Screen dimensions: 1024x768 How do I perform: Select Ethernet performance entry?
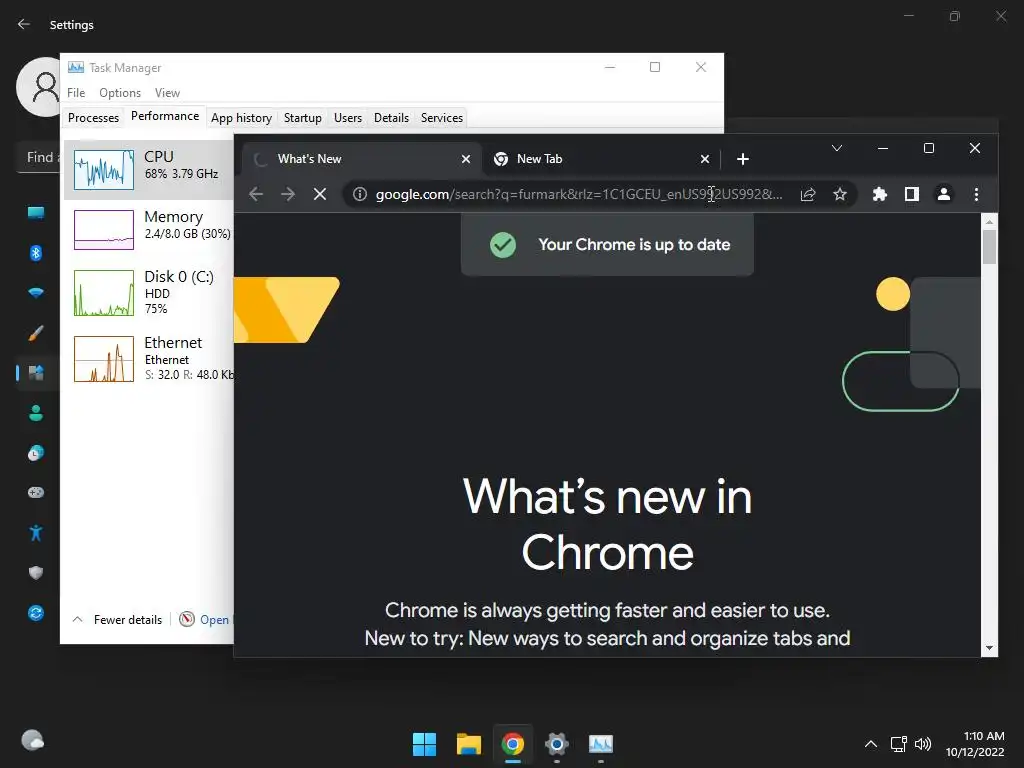click(x=149, y=359)
